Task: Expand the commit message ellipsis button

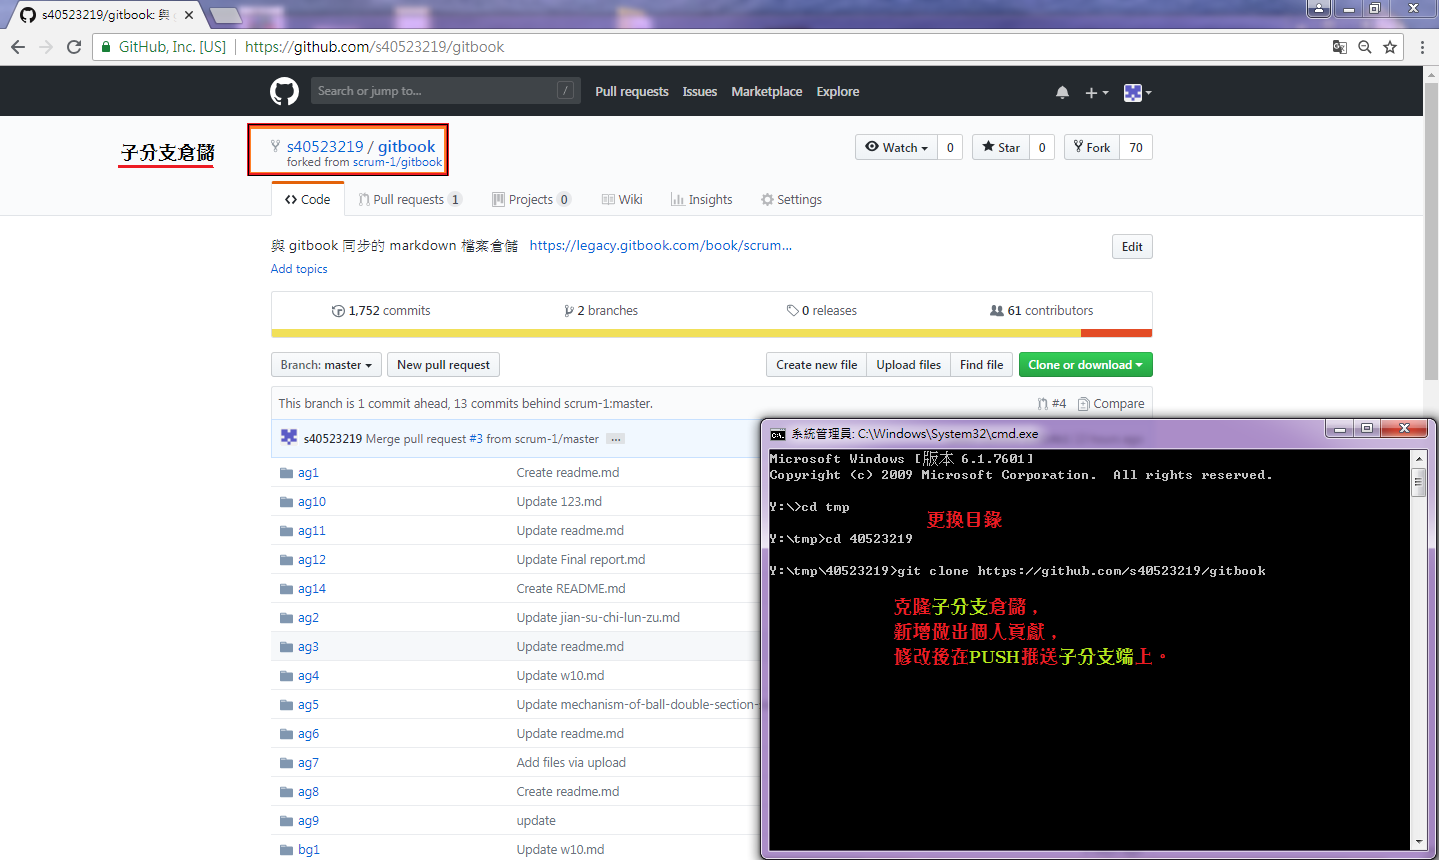Action: pyautogui.click(x=616, y=439)
